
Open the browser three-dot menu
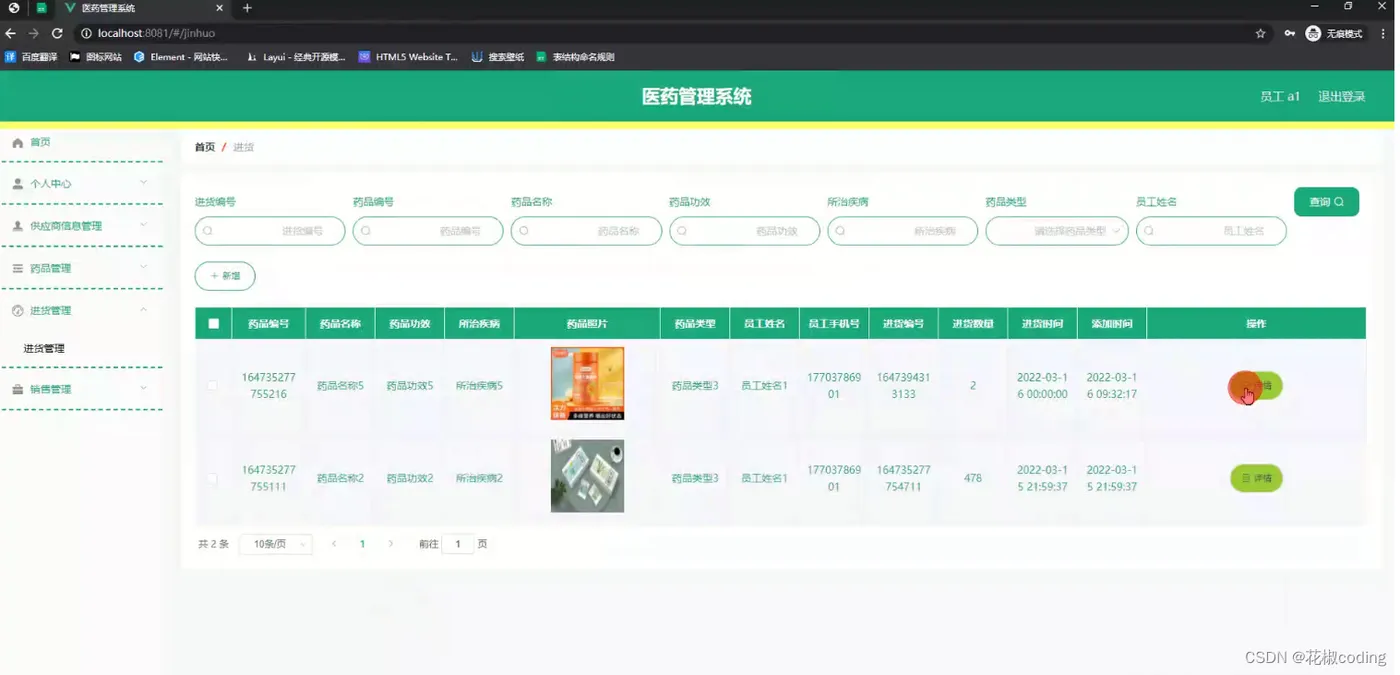click(1383, 33)
